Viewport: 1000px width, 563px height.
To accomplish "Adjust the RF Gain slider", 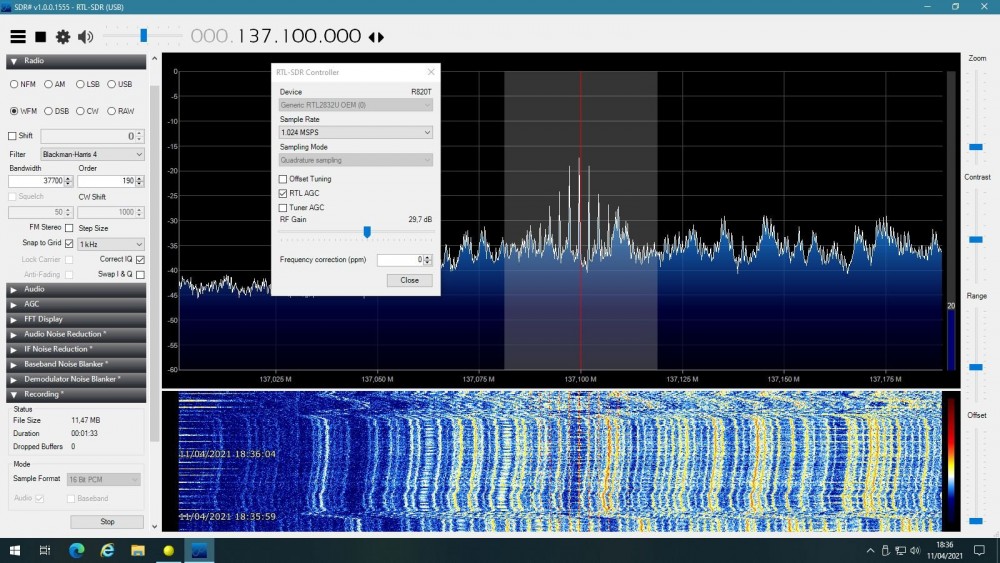I will pyautogui.click(x=367, y=232).
